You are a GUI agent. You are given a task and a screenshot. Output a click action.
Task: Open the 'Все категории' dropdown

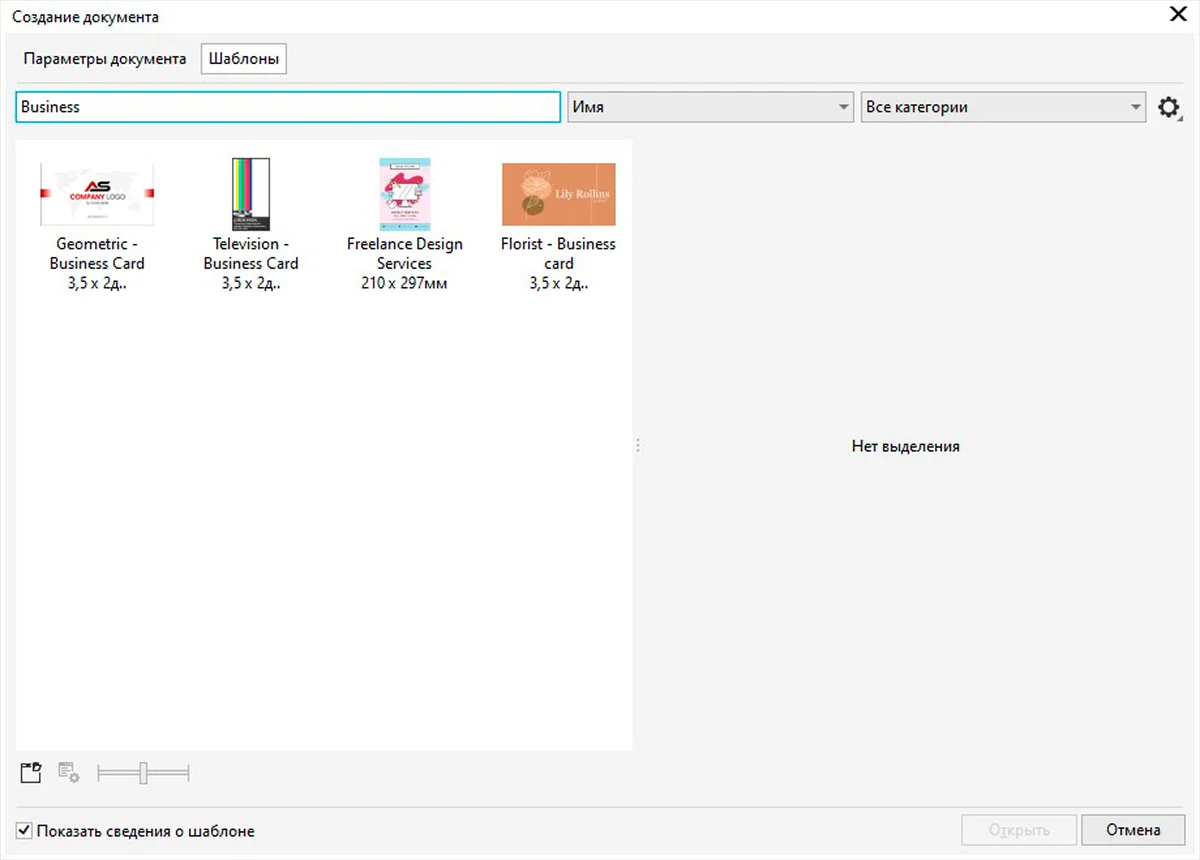[x=1003, y=107]
